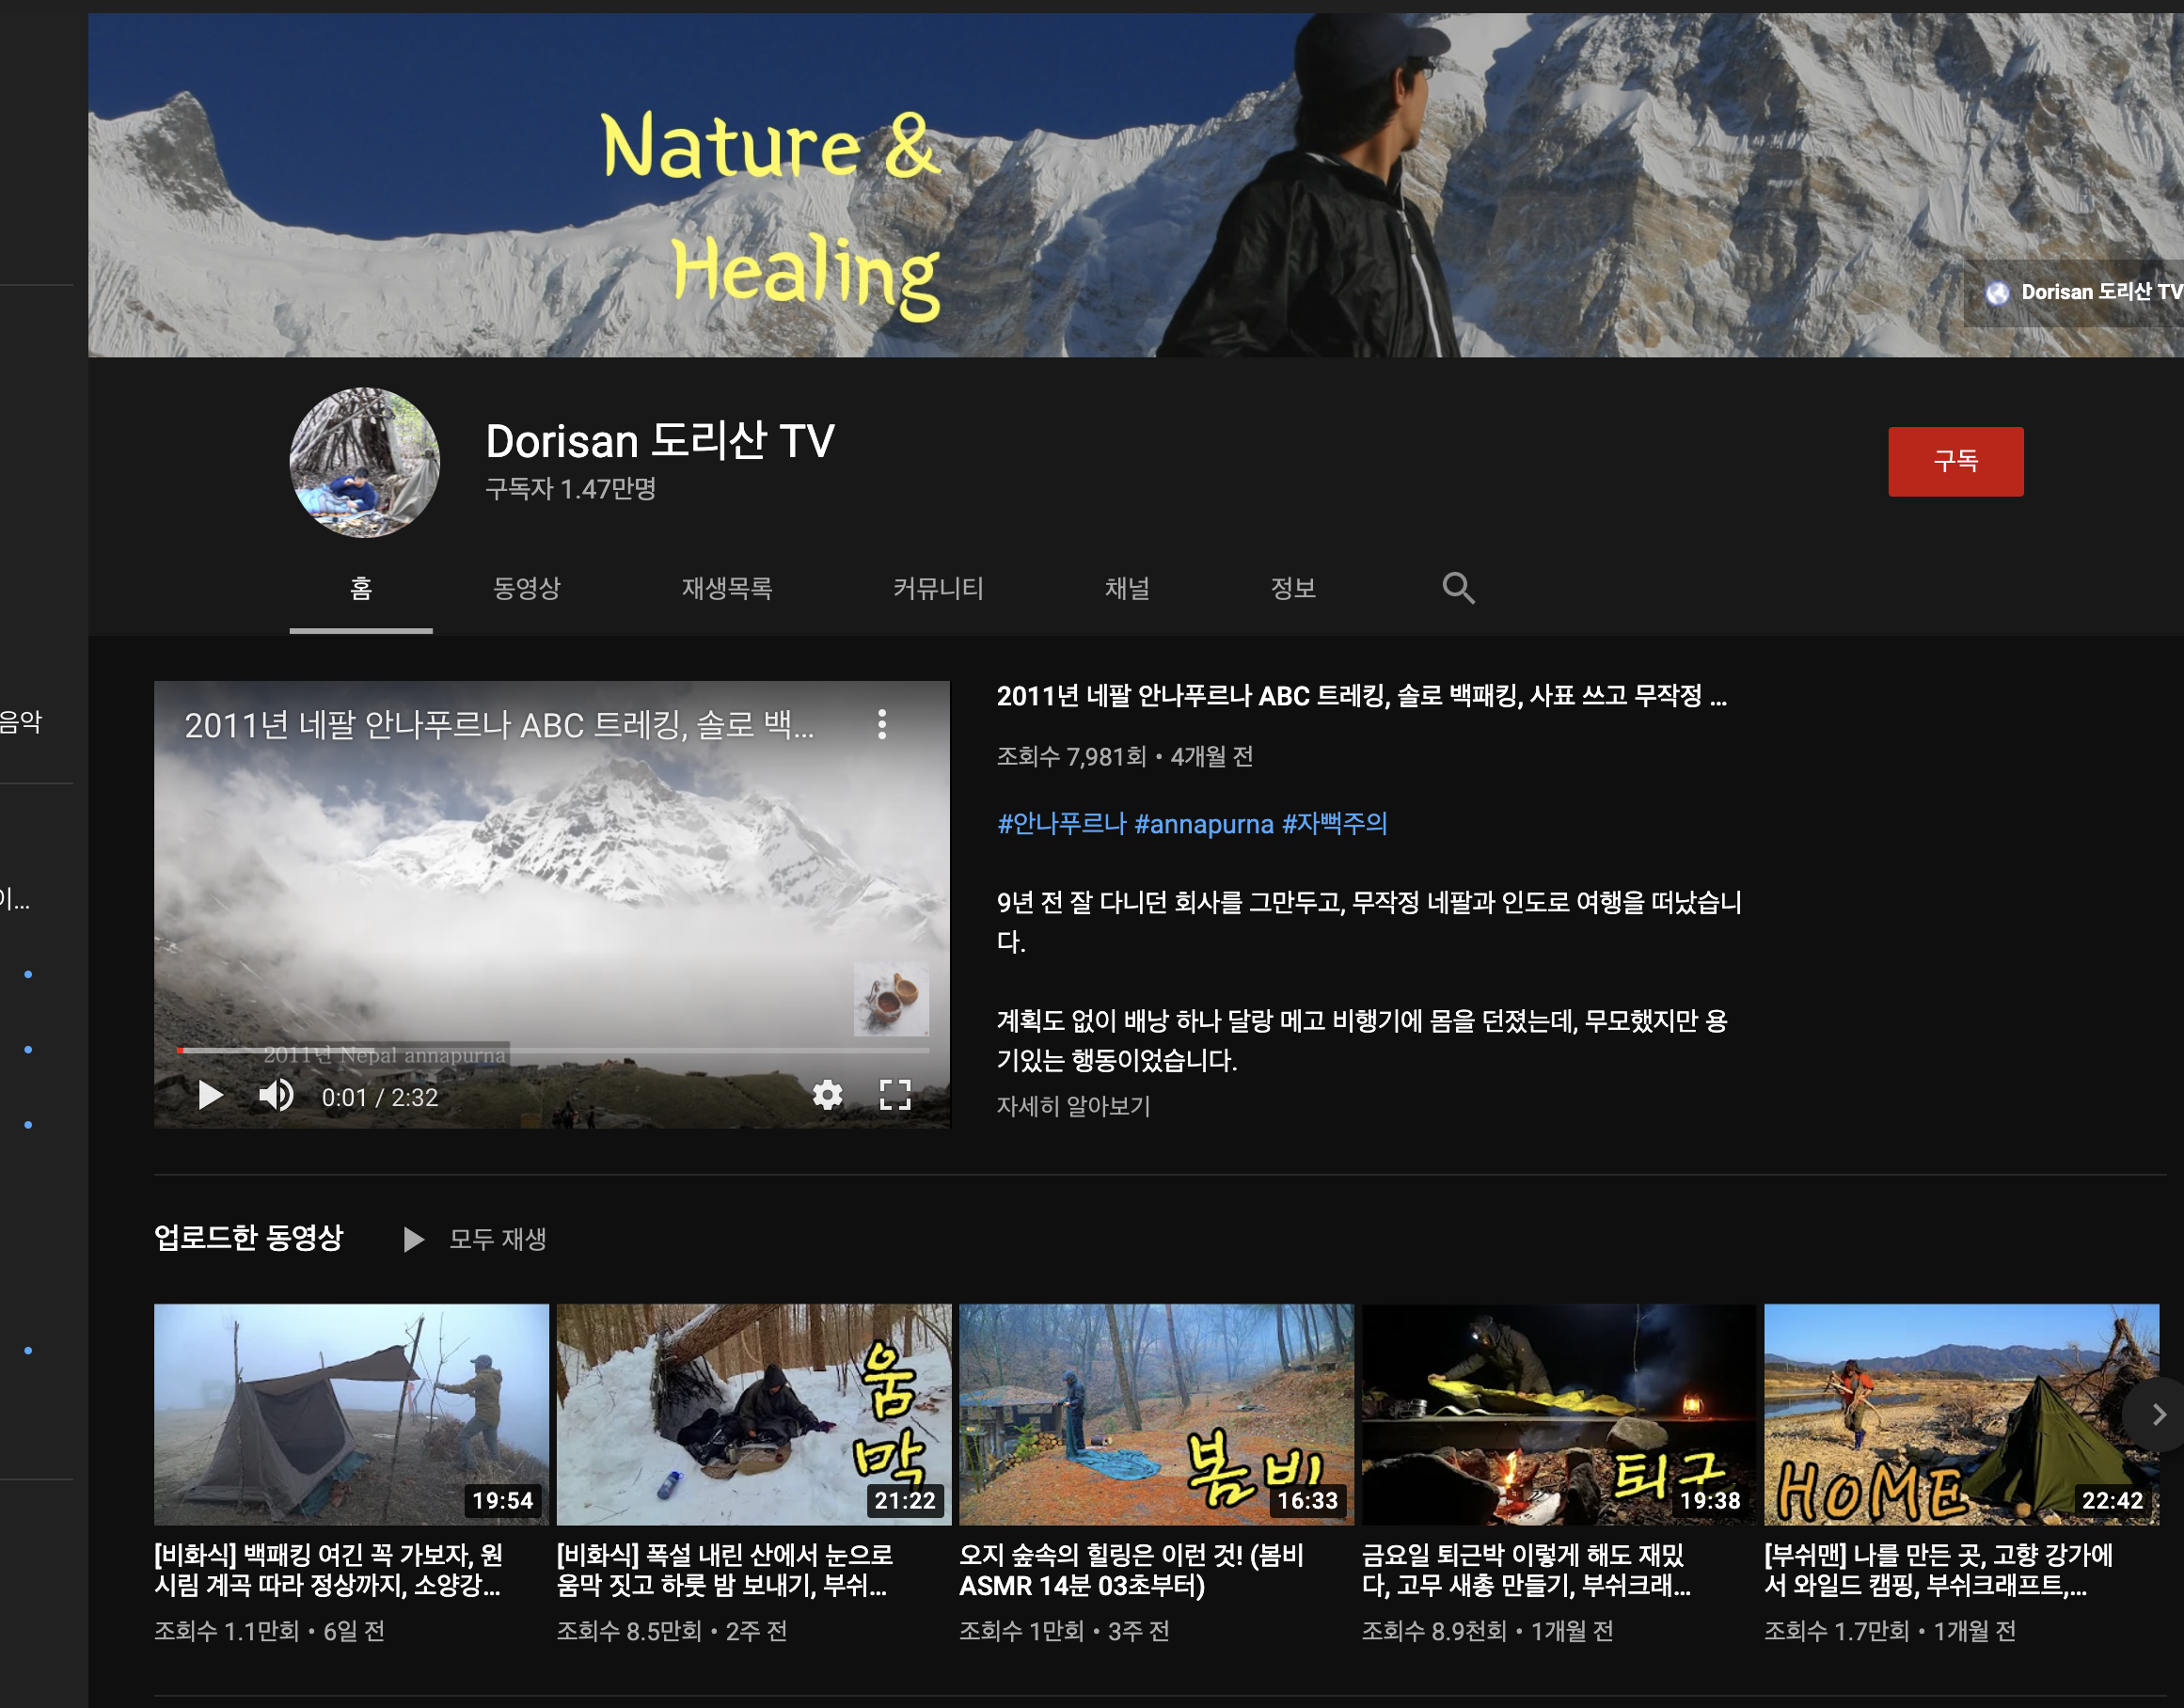Switch to the 정보 tab
The width and height of the screenshot is (2184, 1708).
point(1293,589)
